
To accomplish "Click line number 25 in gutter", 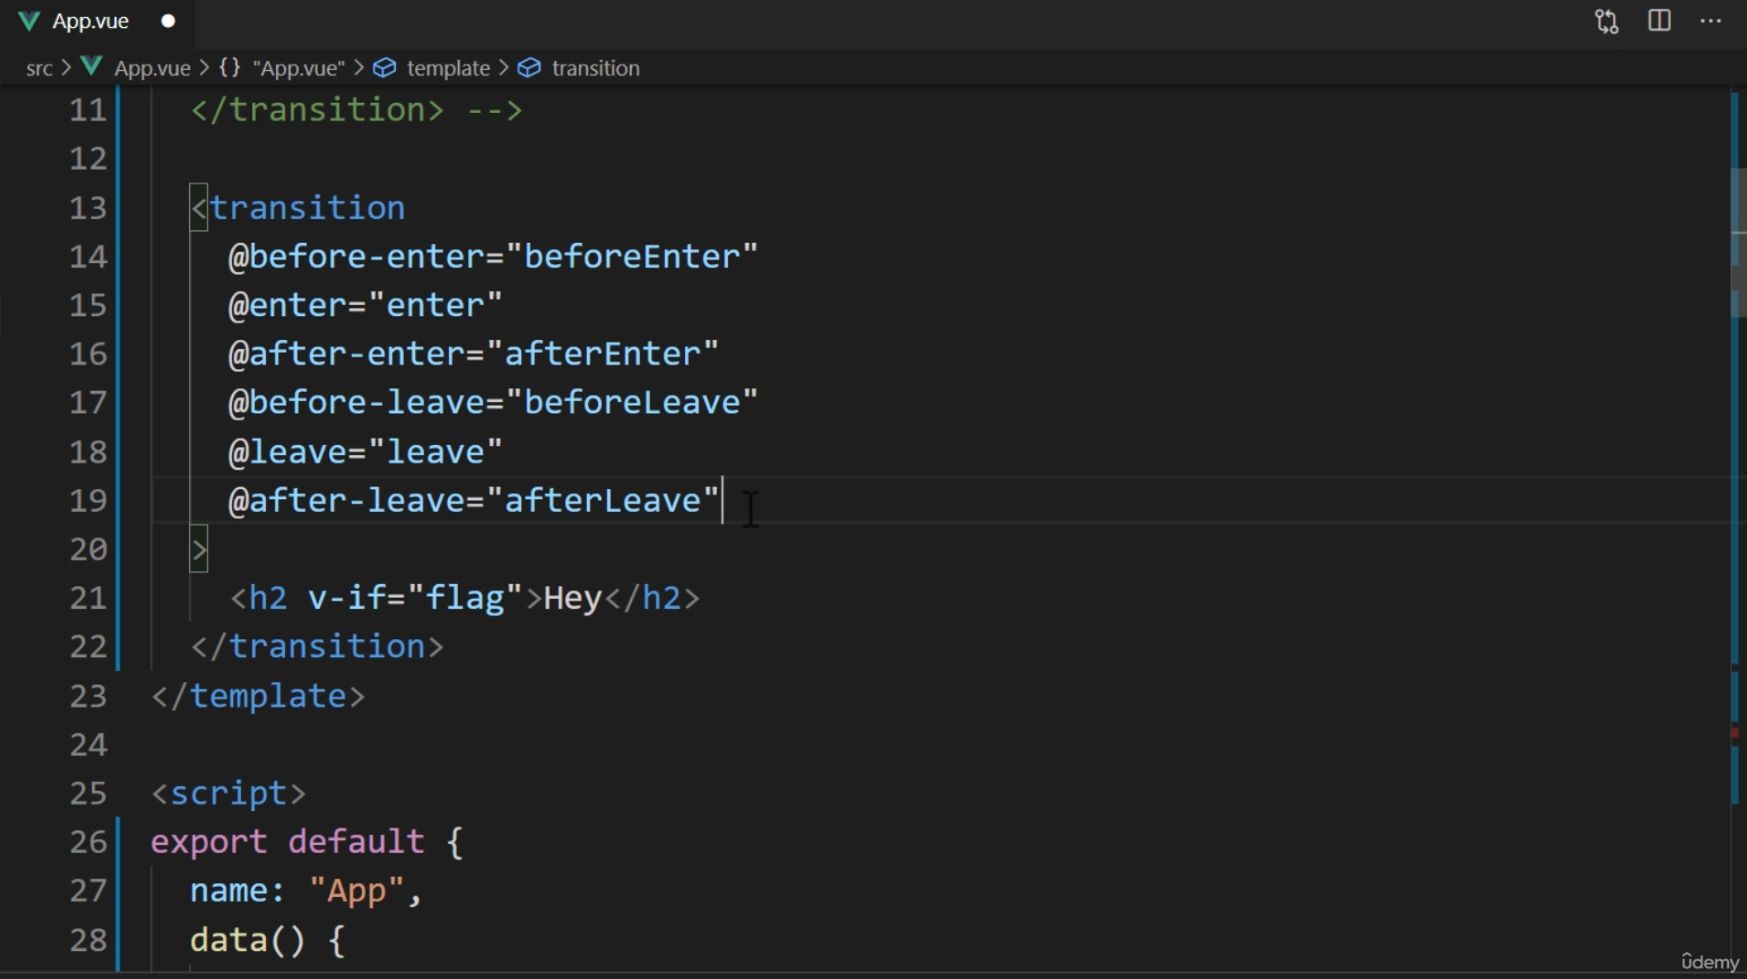I will 88,793.
